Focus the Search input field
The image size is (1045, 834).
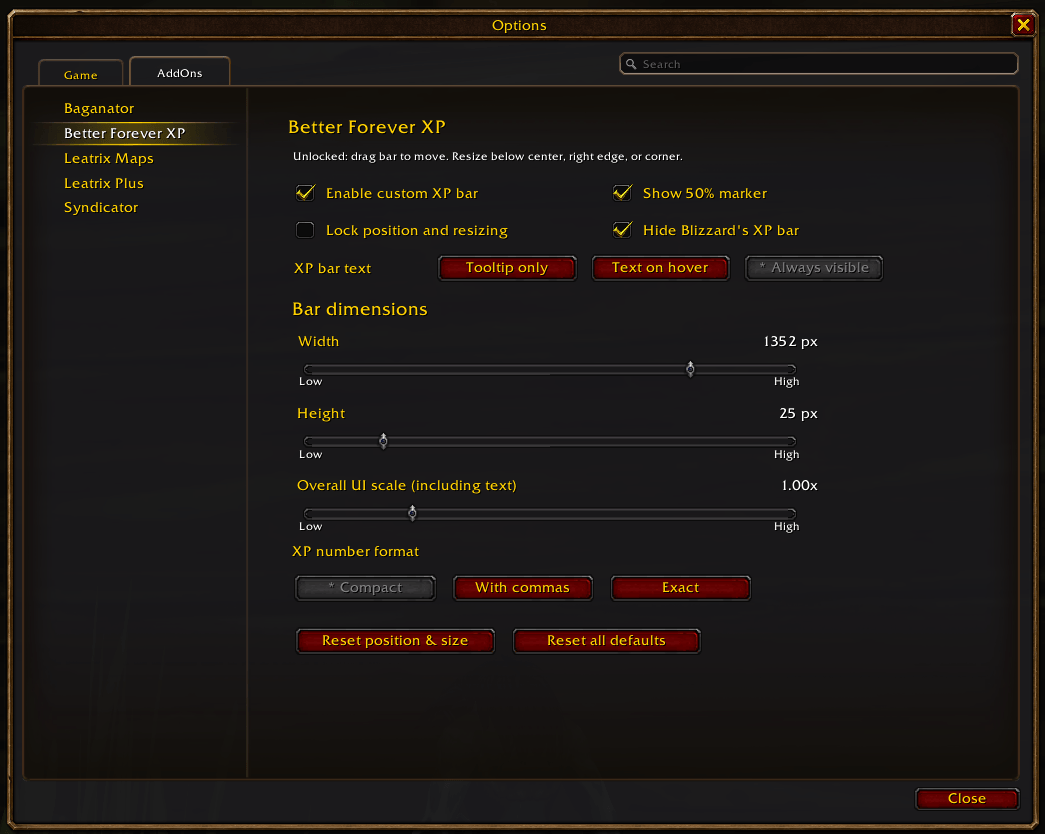818,64
